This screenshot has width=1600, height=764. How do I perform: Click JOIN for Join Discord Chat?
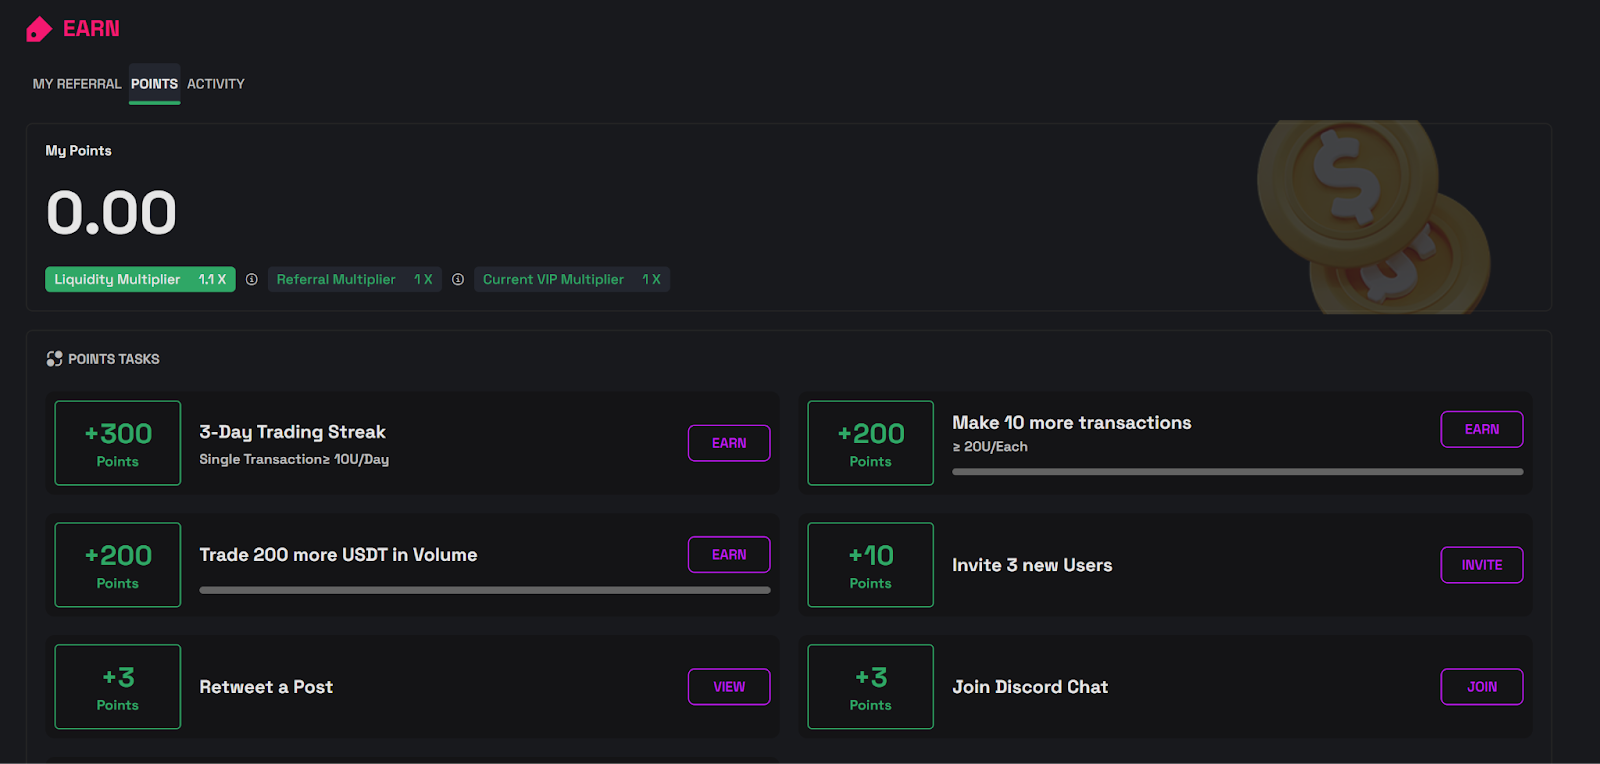pyautogui.click(x=1481, y=687)
